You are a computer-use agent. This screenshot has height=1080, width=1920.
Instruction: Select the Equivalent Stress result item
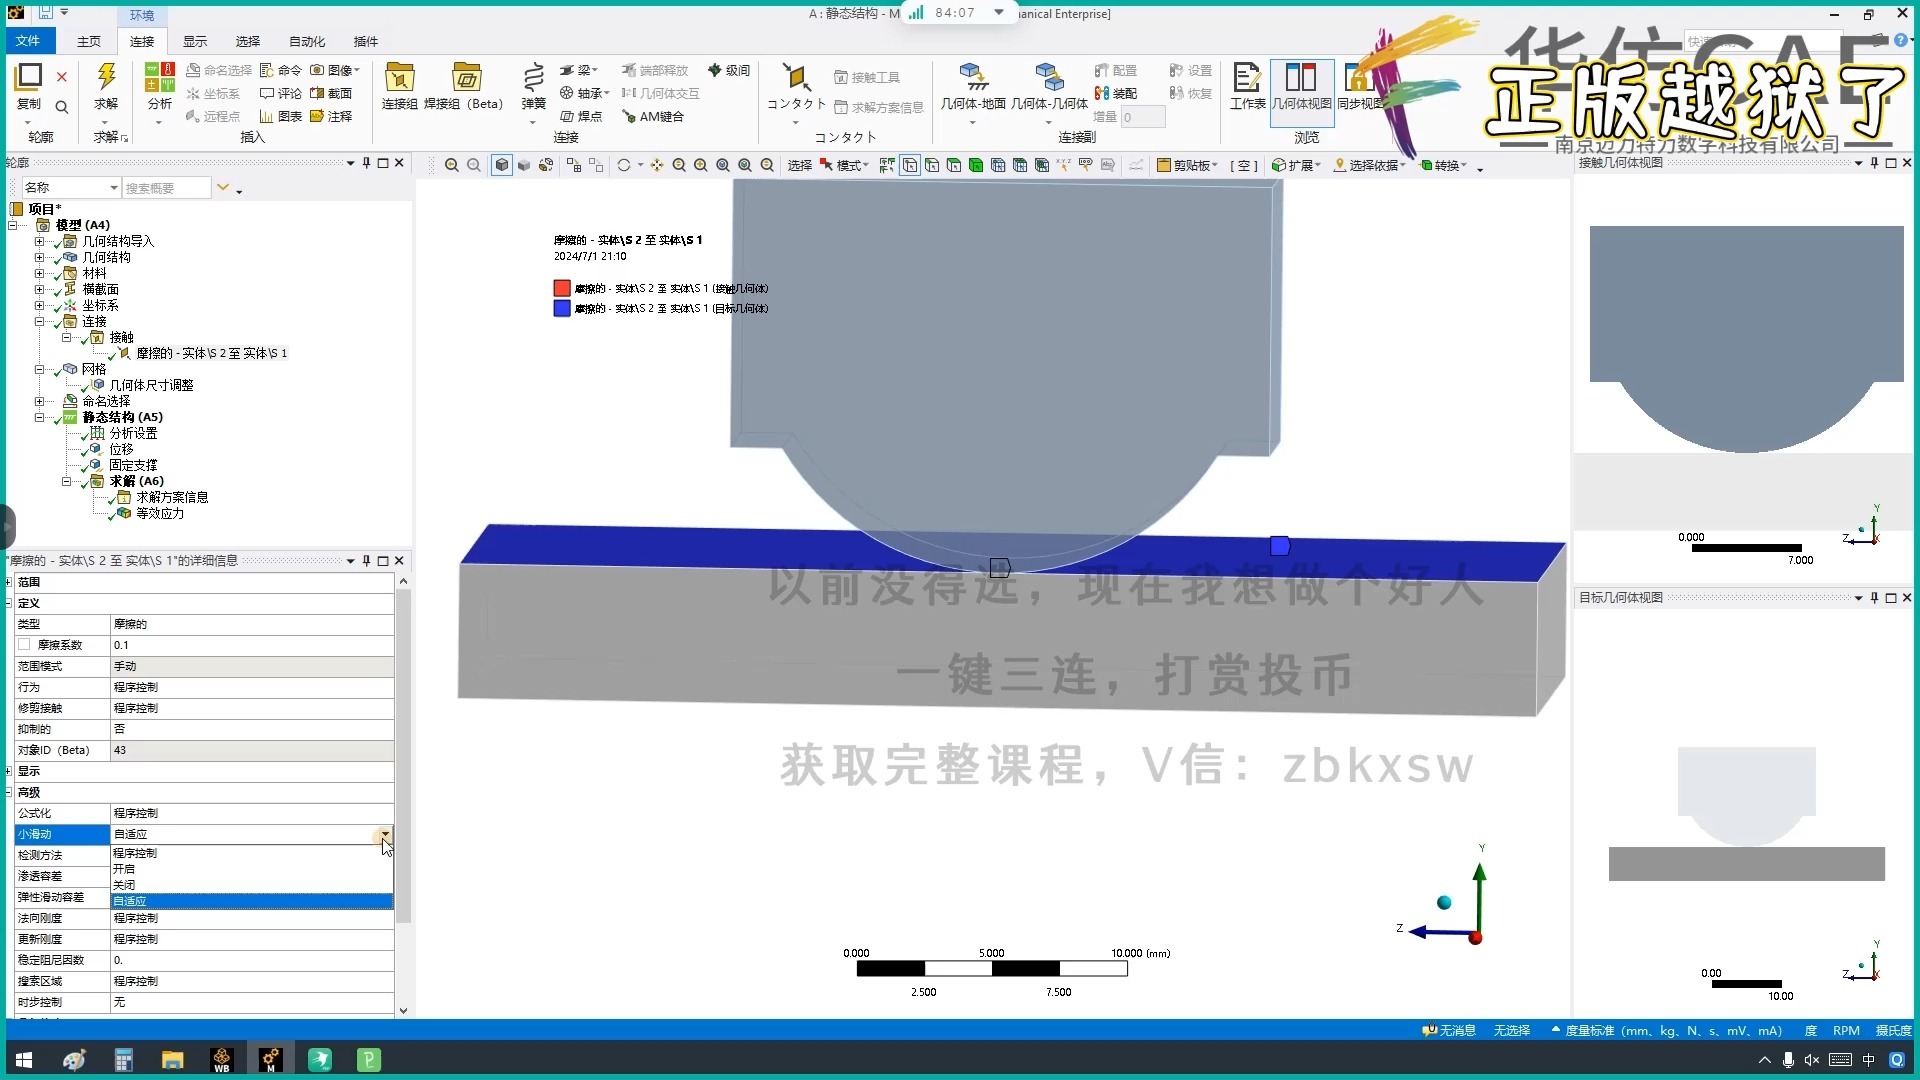click(x=159, y=513)
